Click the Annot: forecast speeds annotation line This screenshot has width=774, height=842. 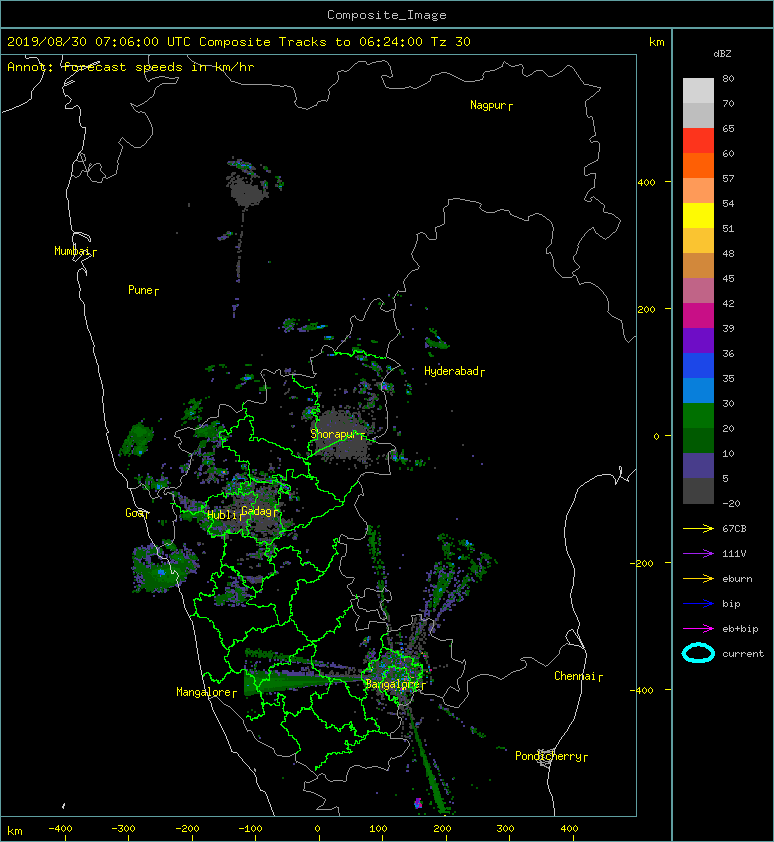(x=131, y=67)
